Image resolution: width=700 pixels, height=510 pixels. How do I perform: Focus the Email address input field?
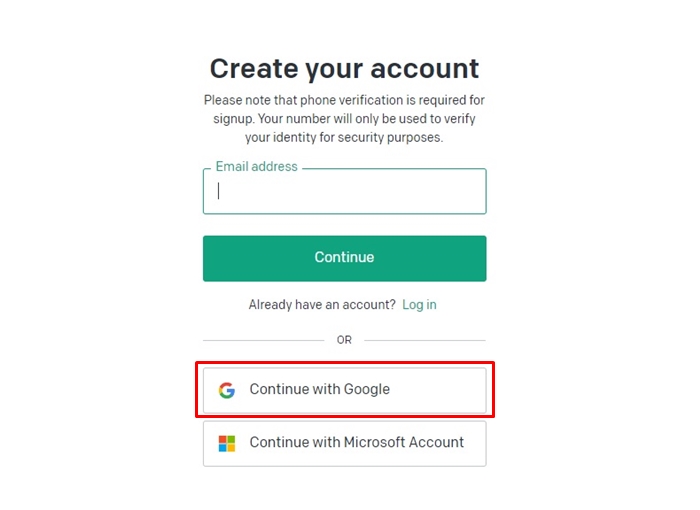tap(344, 191)
